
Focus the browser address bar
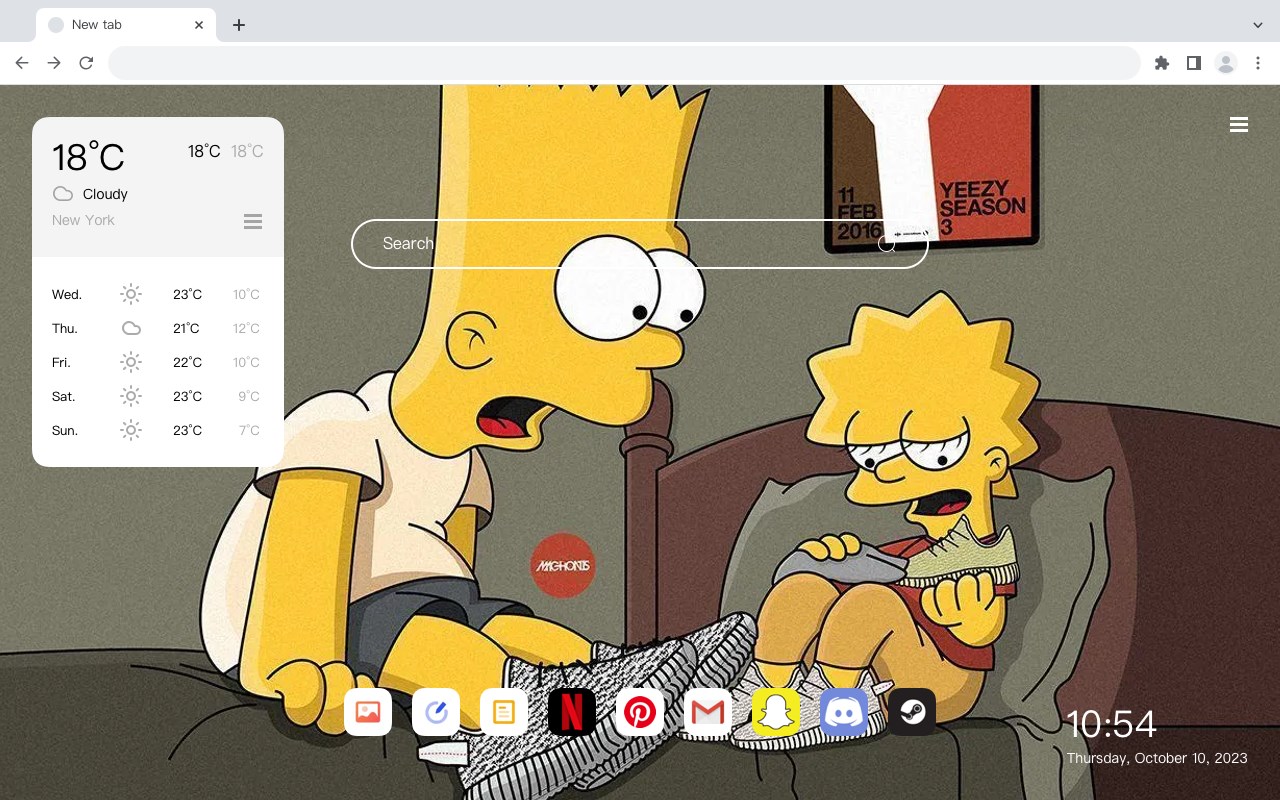[x=624, y=63]
